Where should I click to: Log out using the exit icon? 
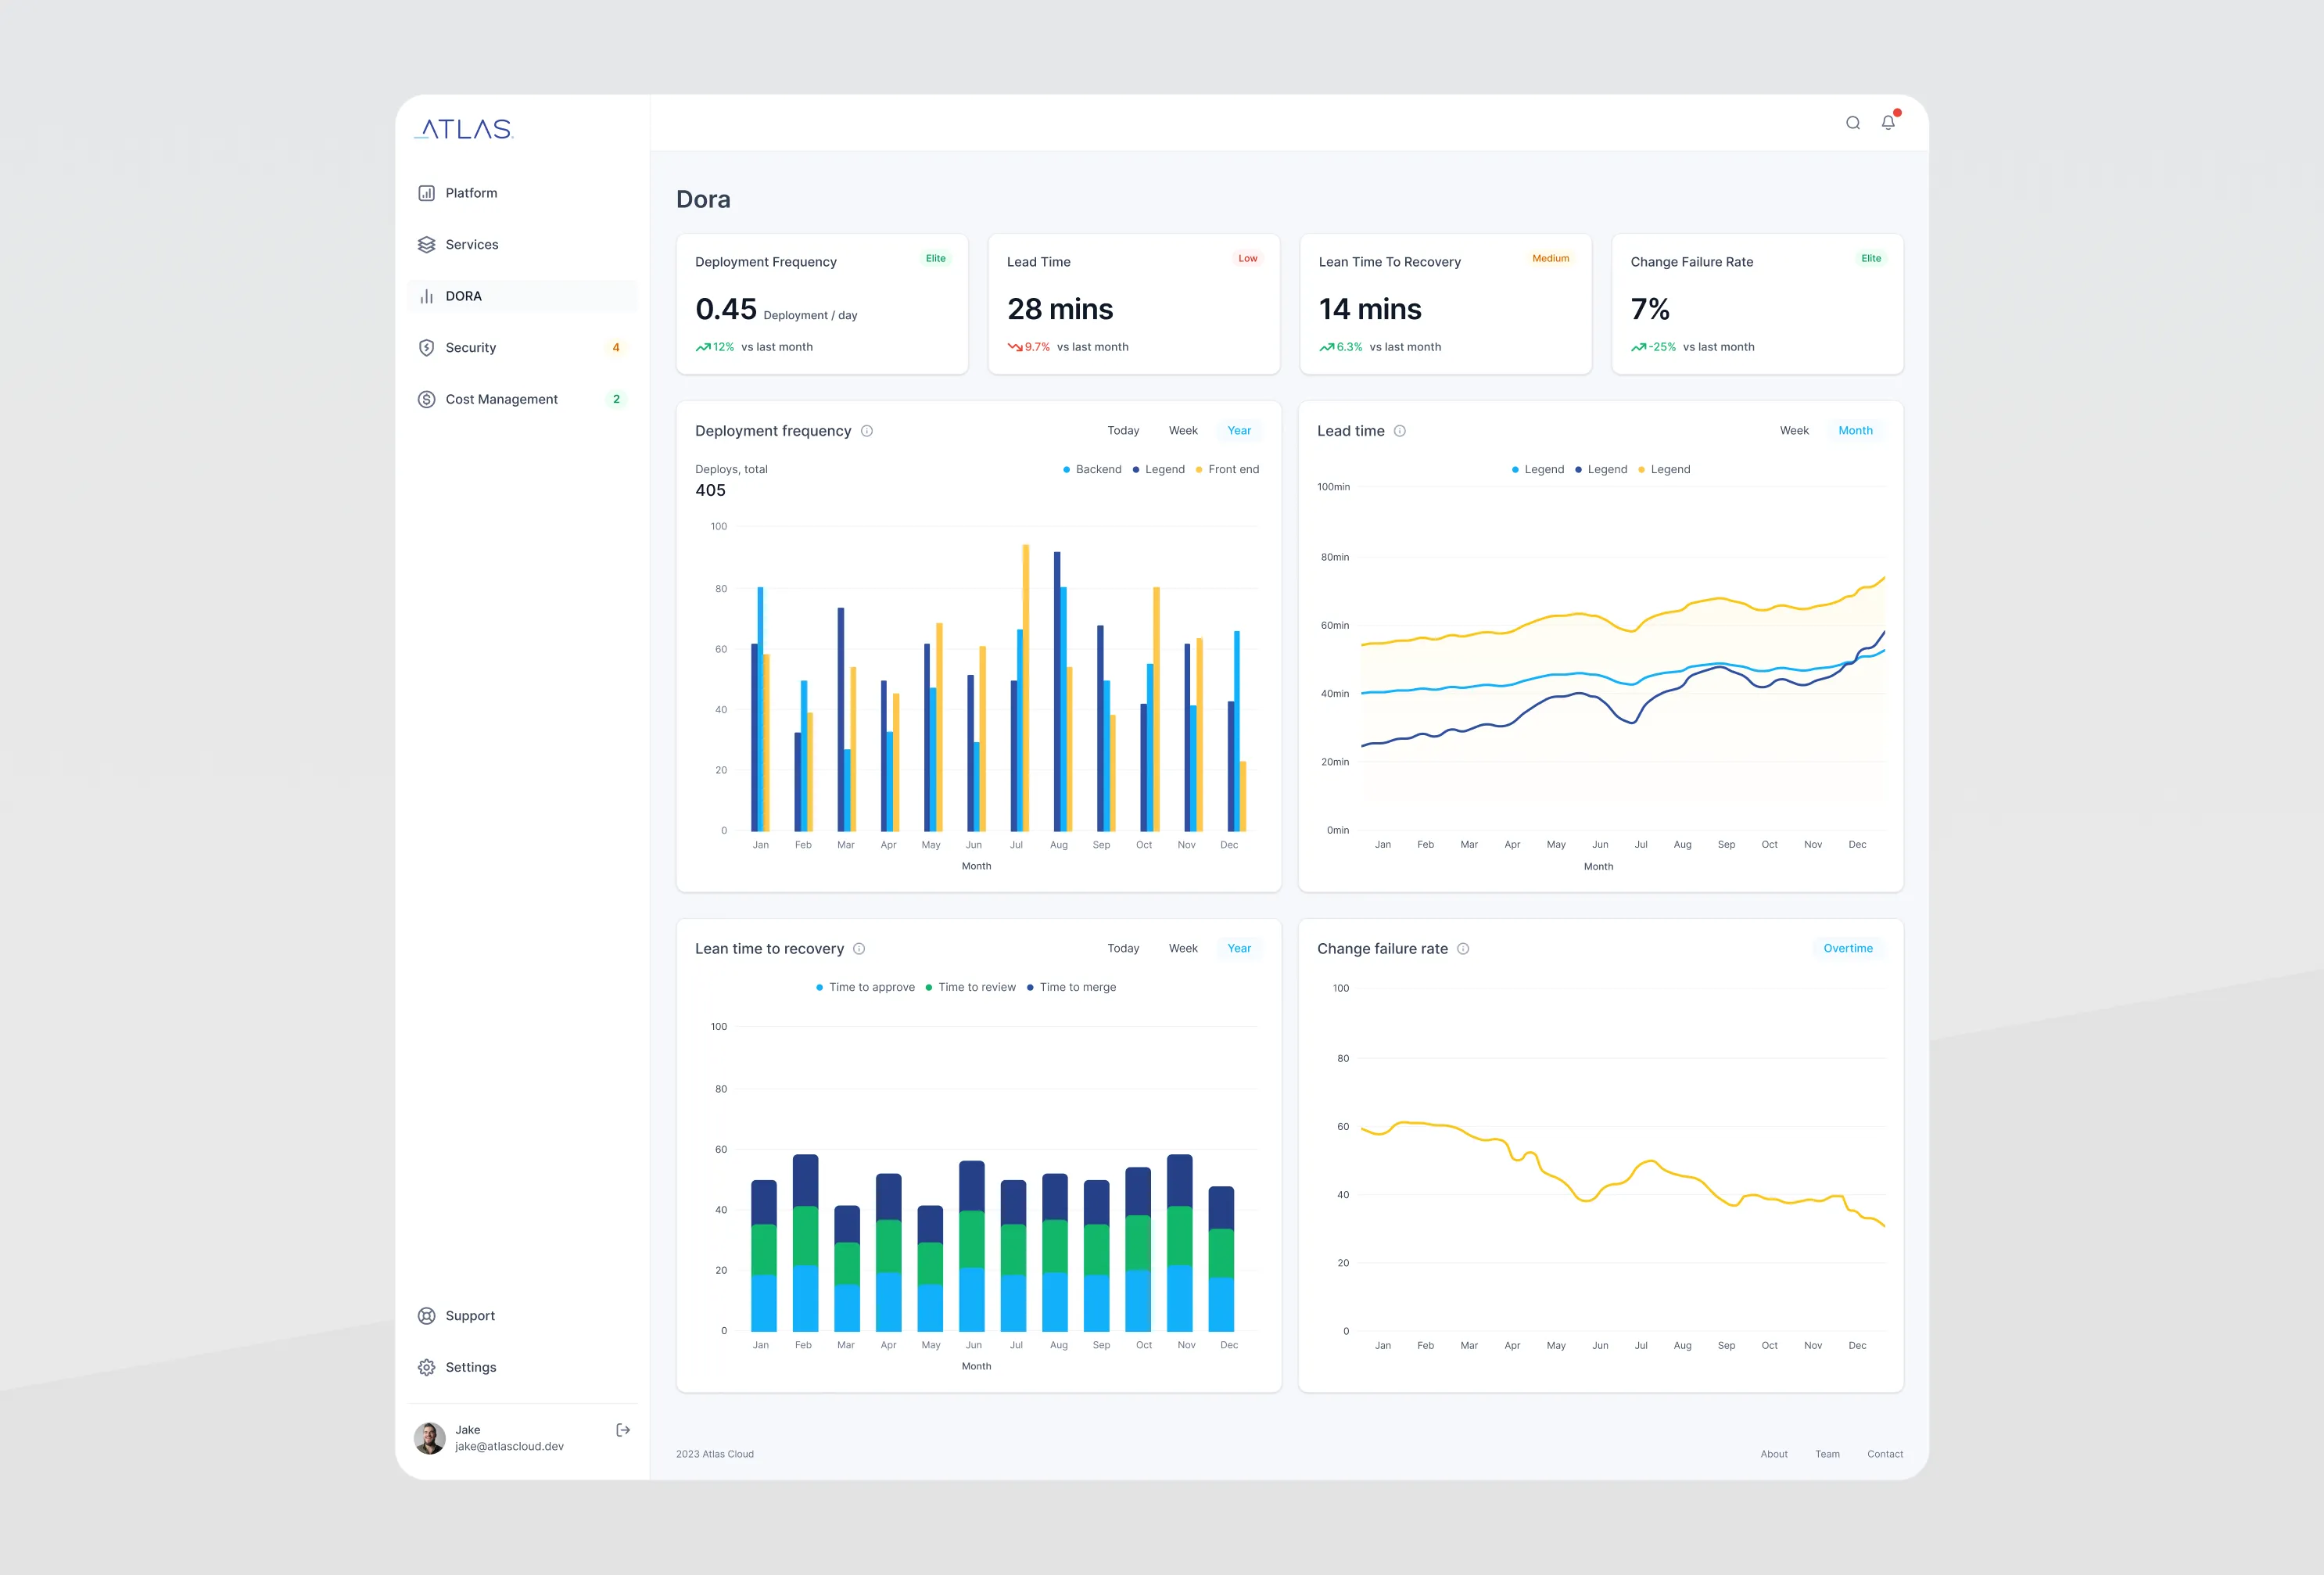[x=623, y=1430]
